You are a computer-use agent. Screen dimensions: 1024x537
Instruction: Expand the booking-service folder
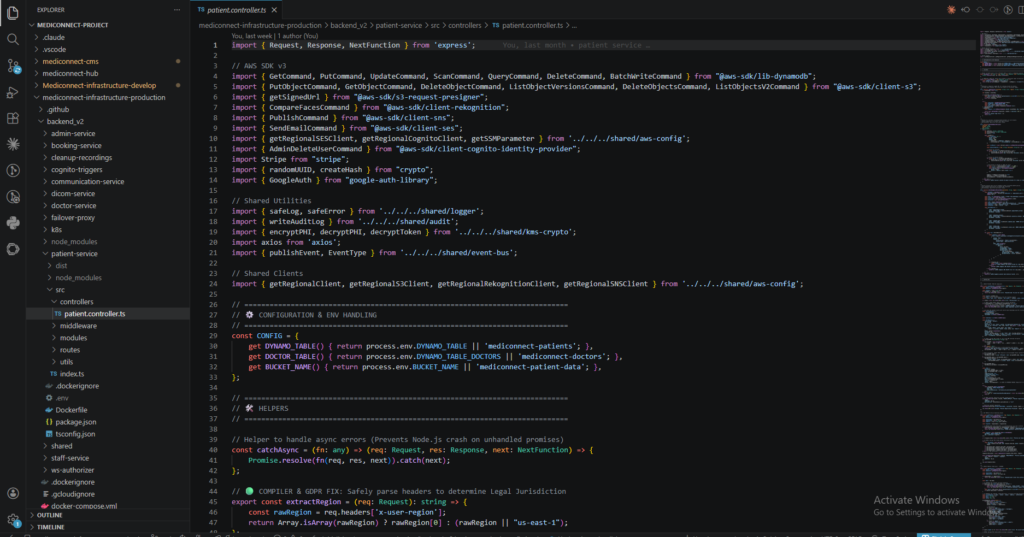click(108, 146)
